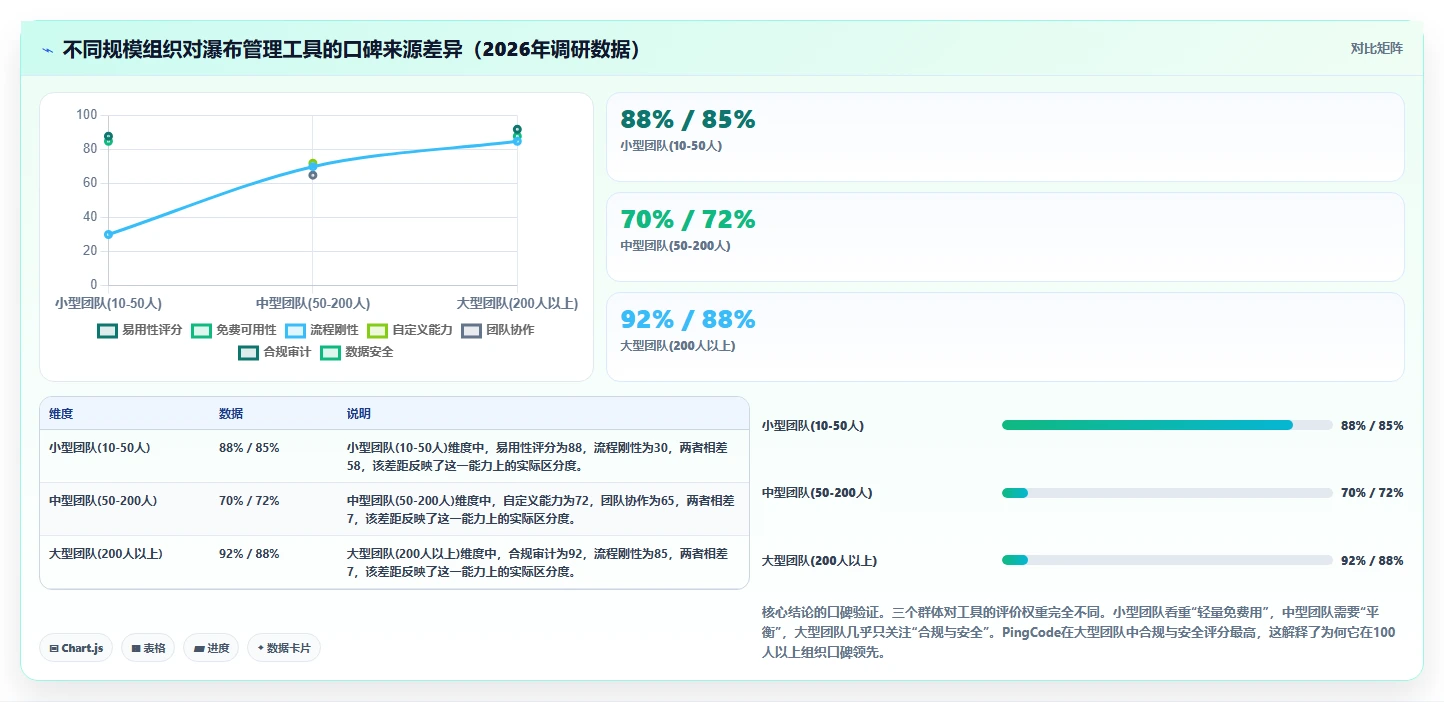This screenshot has height=702, width=1444.
Task: Select the 88% / 85% data card
Action: tap(1005, 137)
